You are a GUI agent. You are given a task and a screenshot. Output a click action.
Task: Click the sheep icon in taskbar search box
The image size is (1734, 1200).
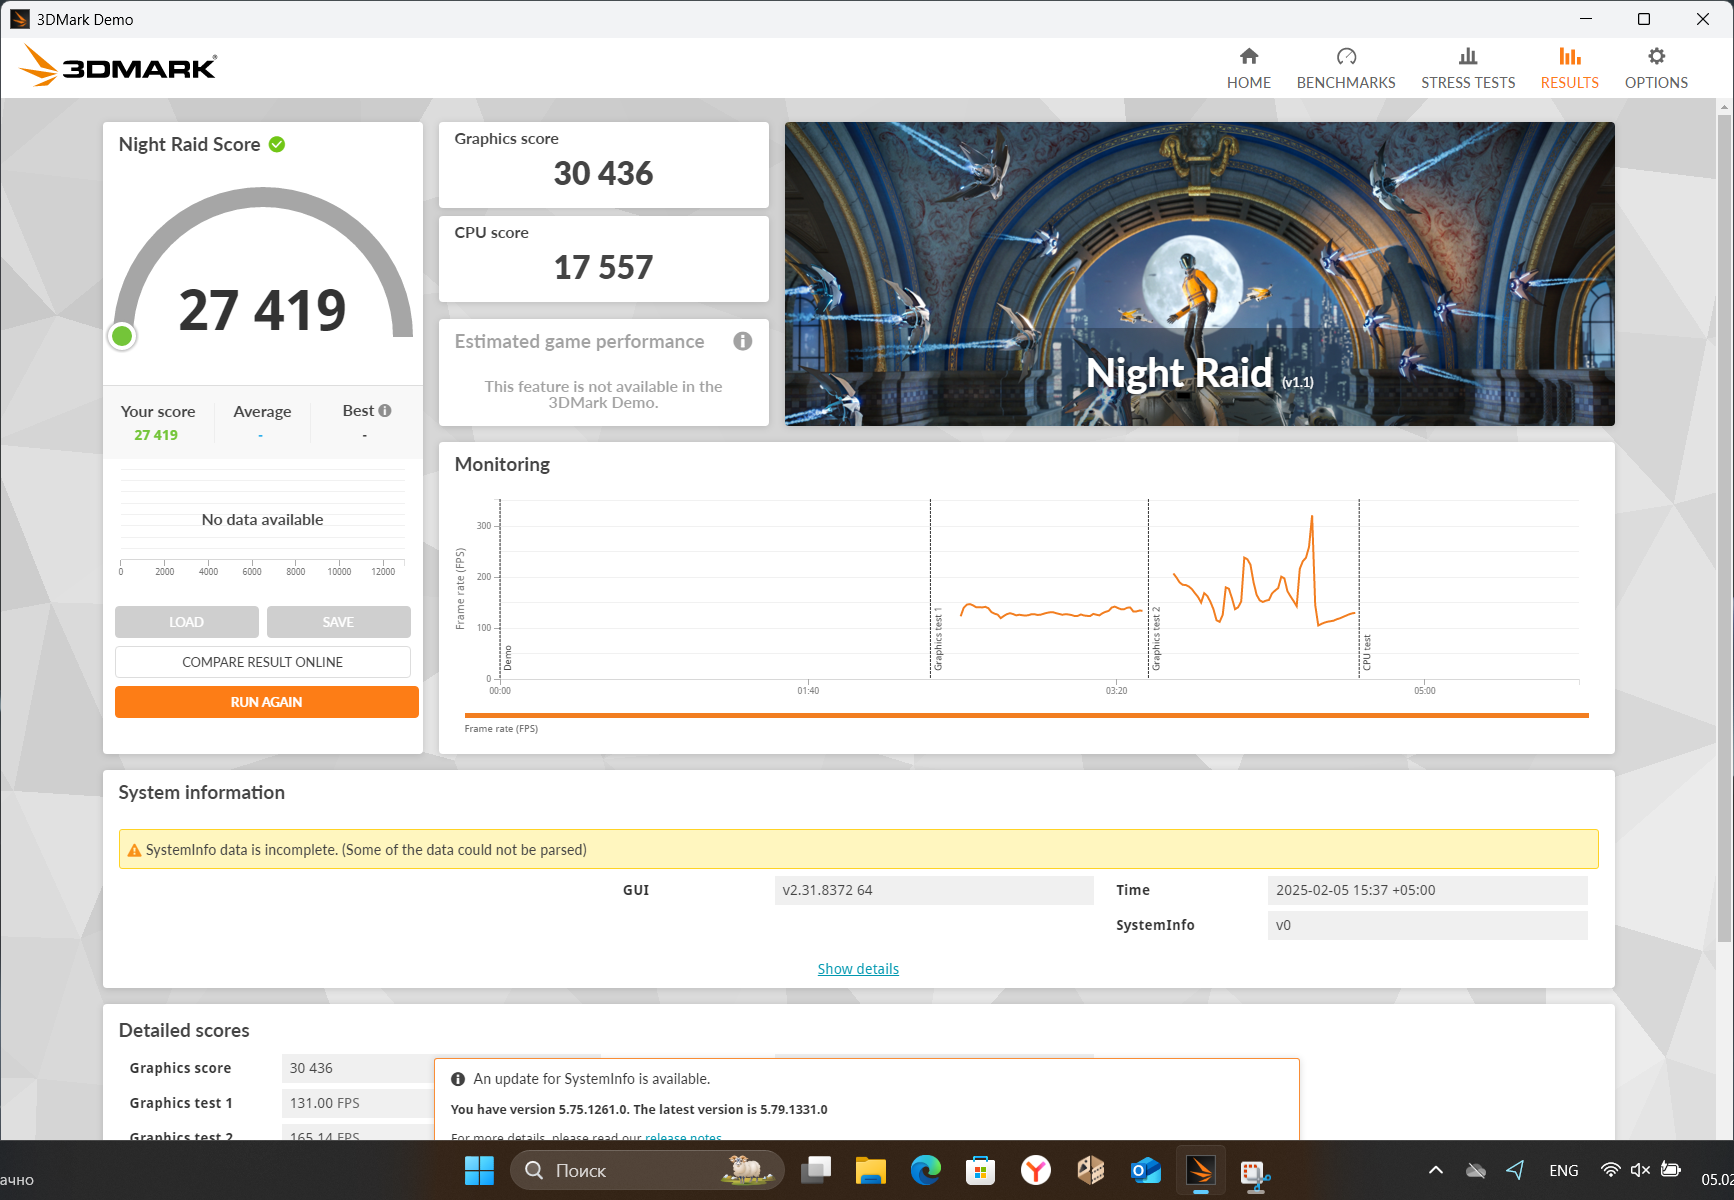pos(747,1168)
